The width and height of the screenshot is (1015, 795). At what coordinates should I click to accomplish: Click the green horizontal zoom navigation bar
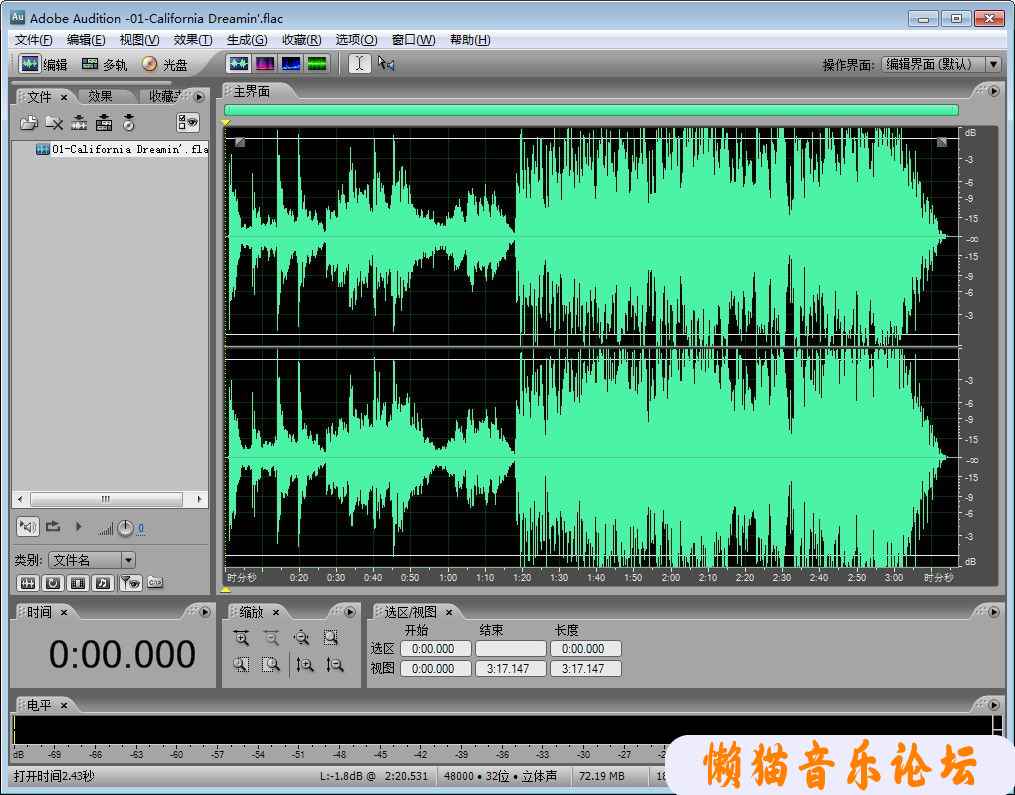point(591,110)
